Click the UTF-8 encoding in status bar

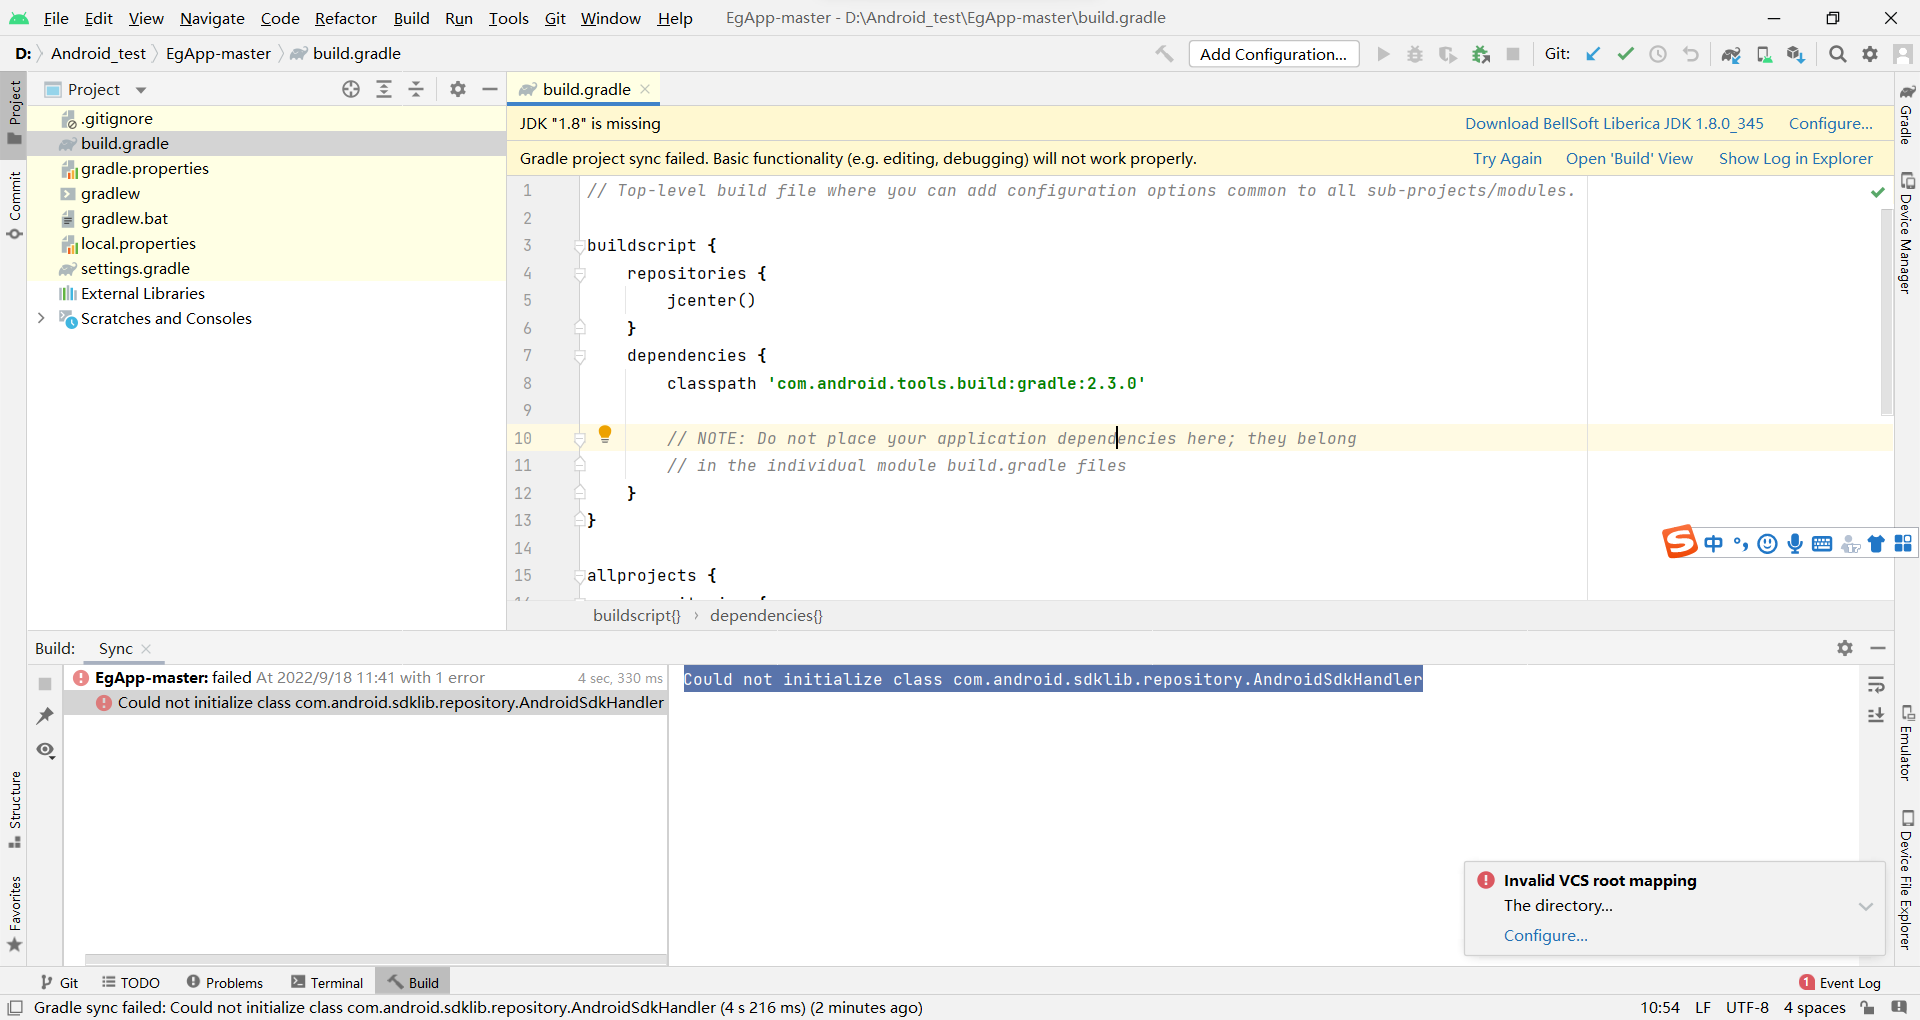1747,1007
